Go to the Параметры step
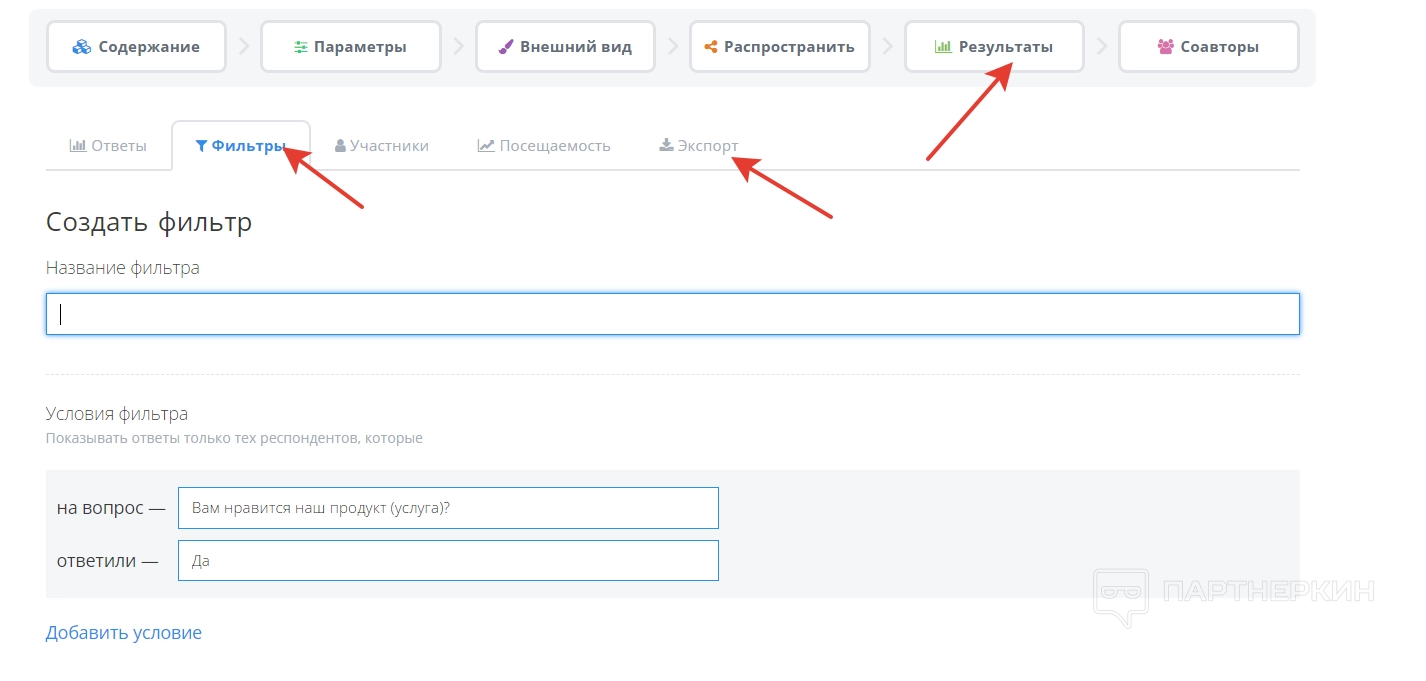 coord(350,47)
